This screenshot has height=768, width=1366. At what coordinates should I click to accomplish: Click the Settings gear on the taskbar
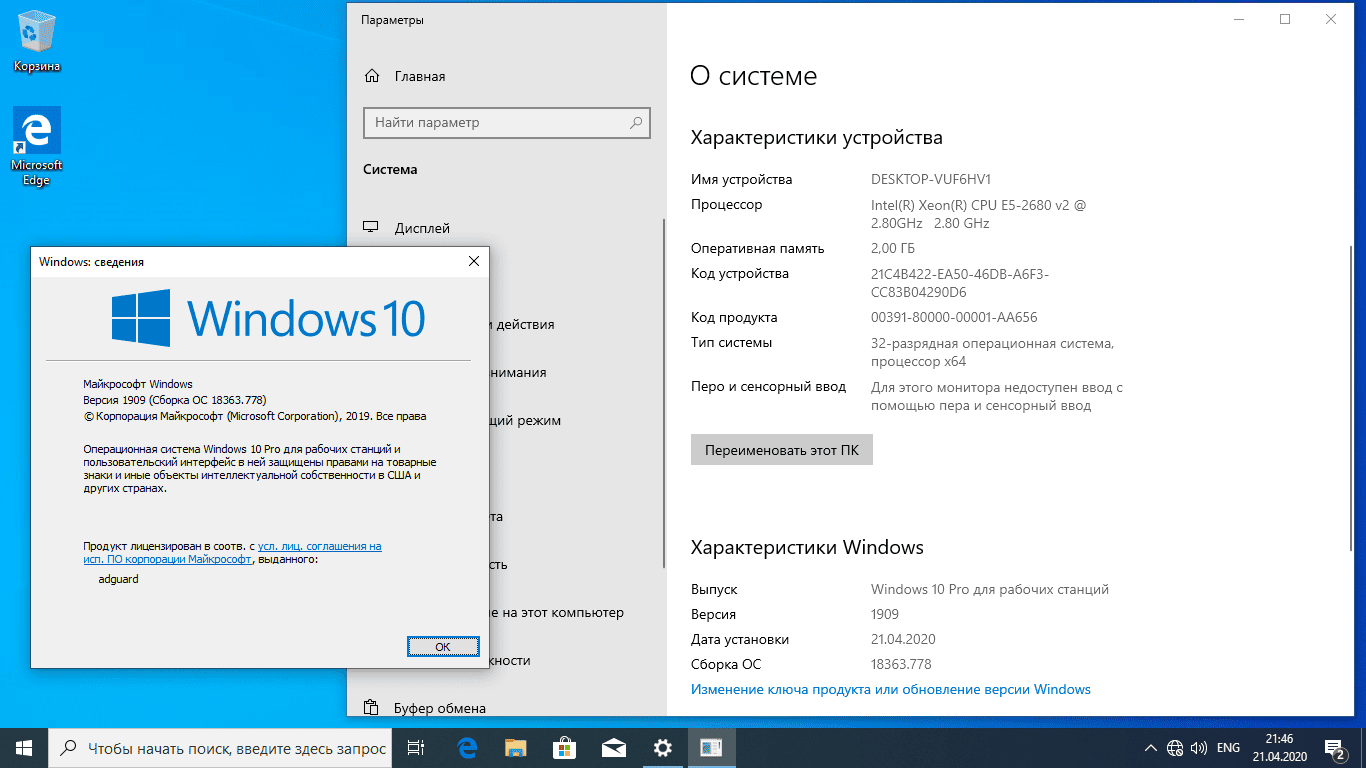[x=662, y=747]
